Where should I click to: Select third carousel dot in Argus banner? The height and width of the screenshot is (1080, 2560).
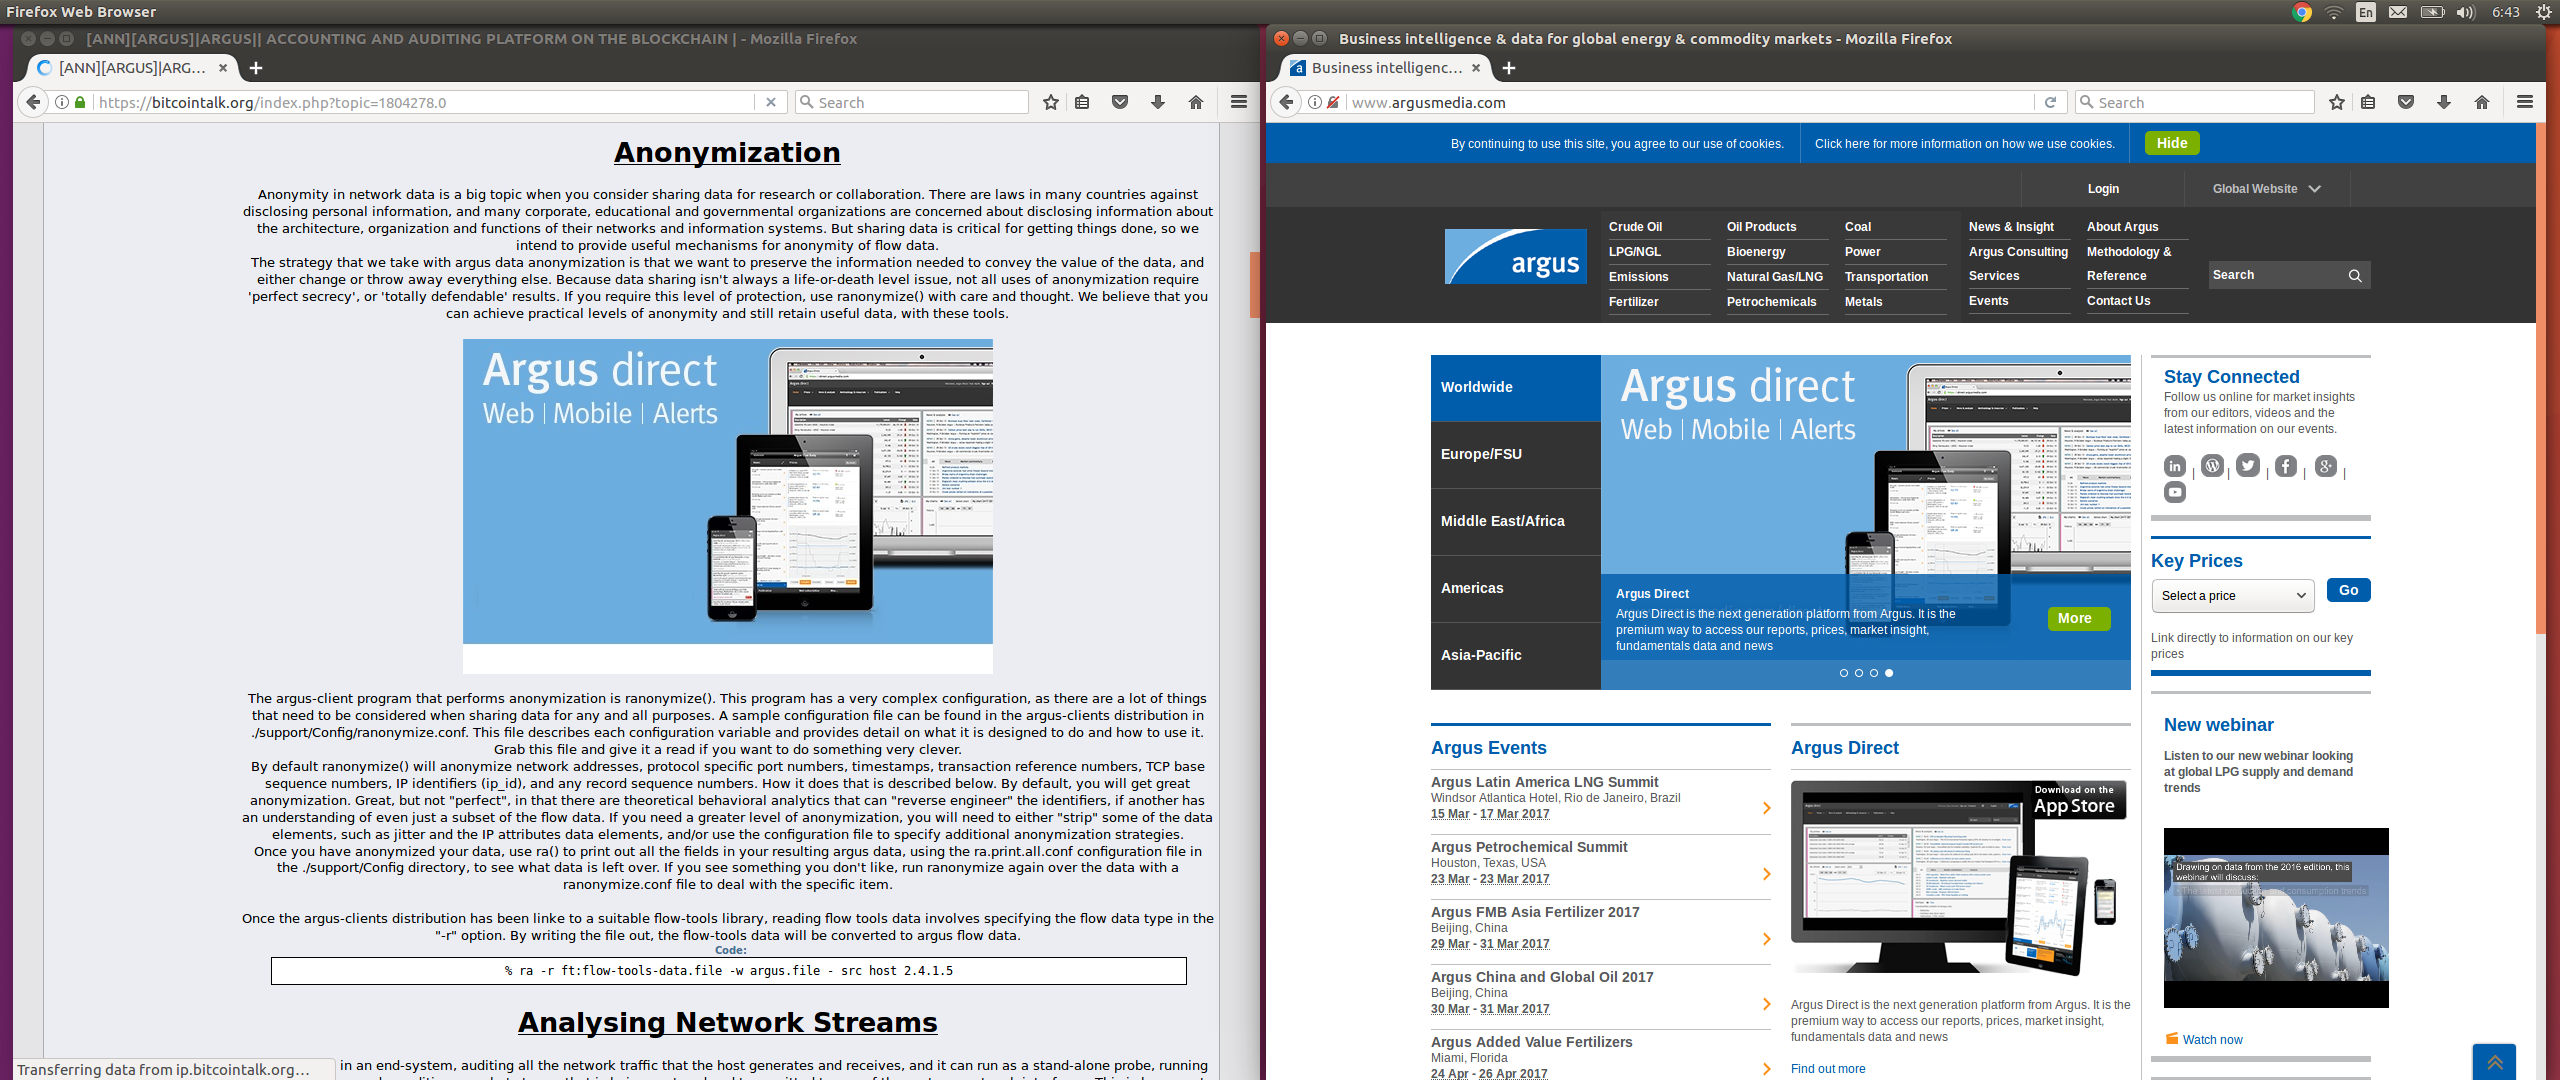(1874, 673)
